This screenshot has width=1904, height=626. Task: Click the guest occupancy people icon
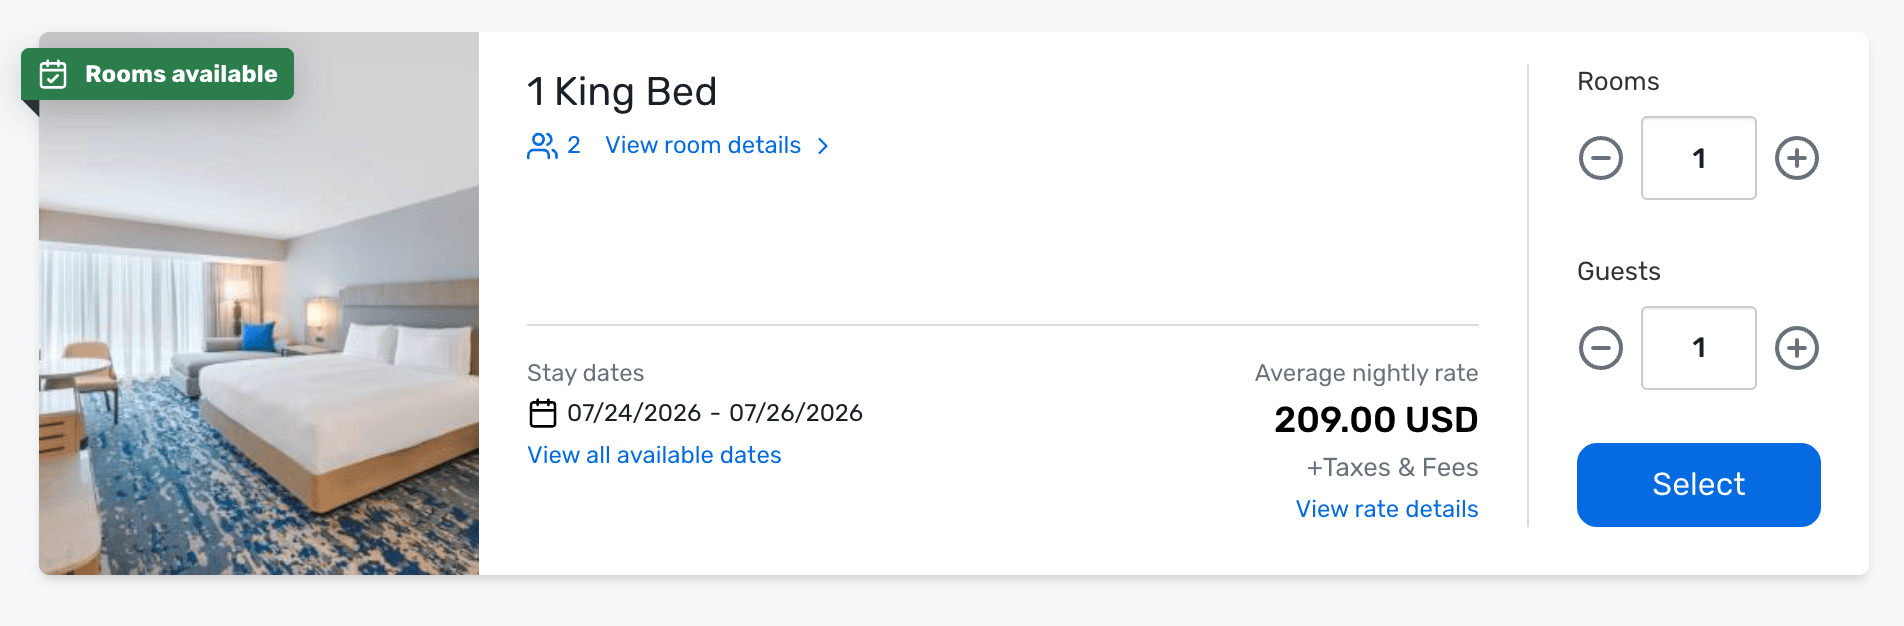tap(542, 146)
